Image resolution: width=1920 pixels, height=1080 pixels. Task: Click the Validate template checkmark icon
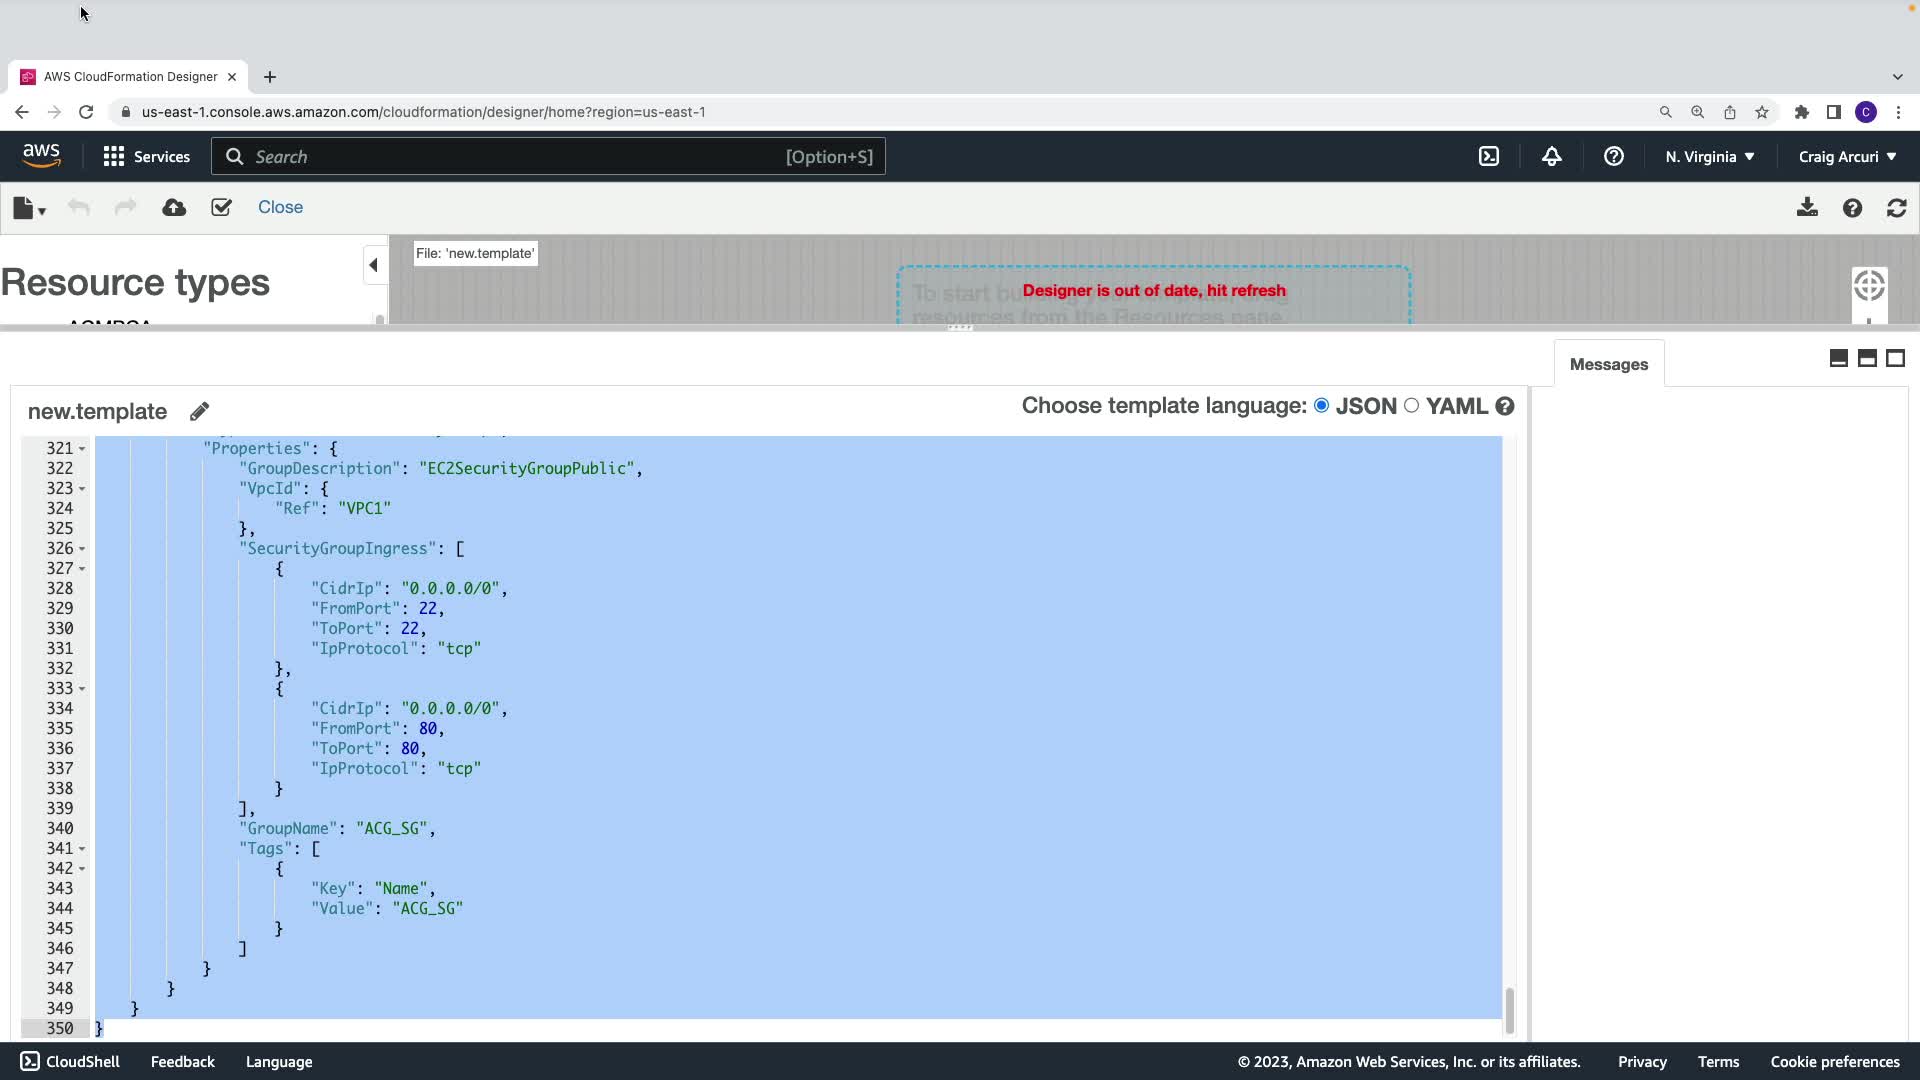pyautogui.click(x=221, y=207)
